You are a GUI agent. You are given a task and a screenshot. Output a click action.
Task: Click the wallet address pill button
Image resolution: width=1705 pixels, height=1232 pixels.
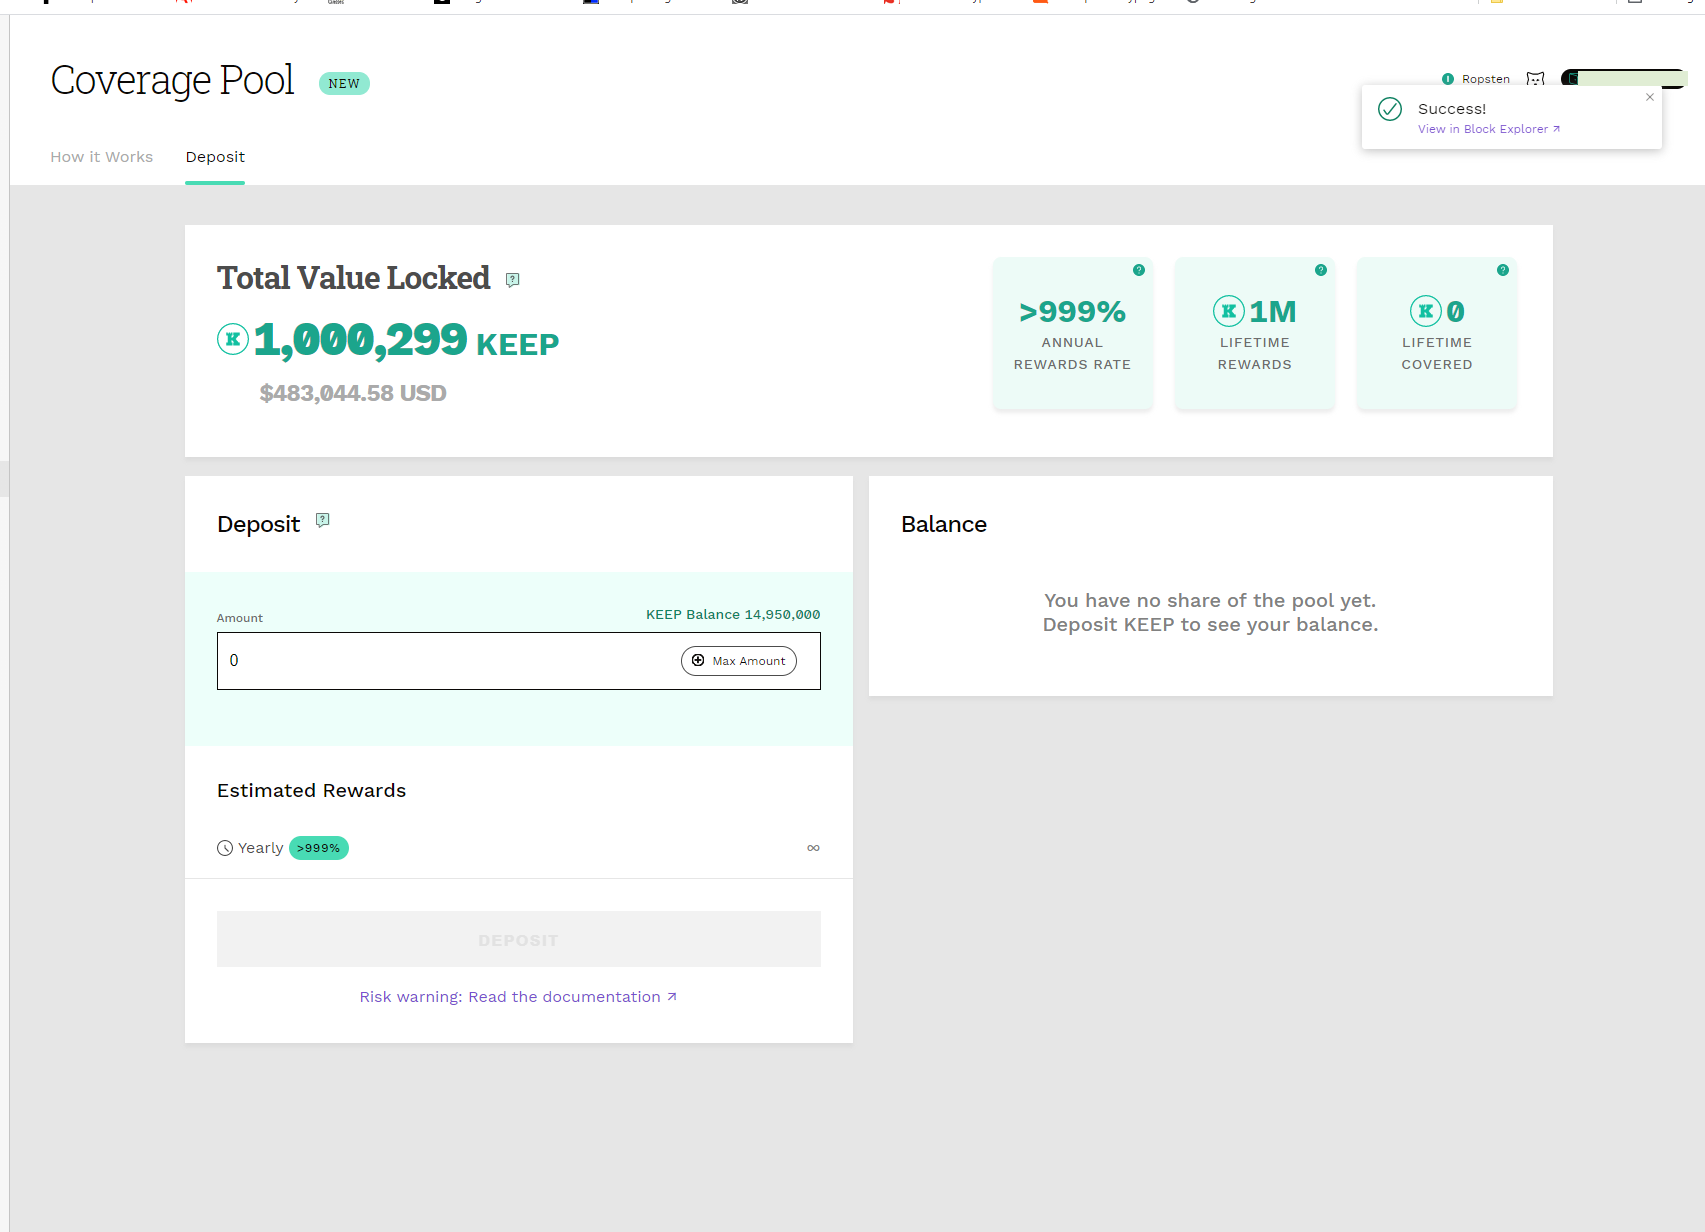pos(1623,79)
